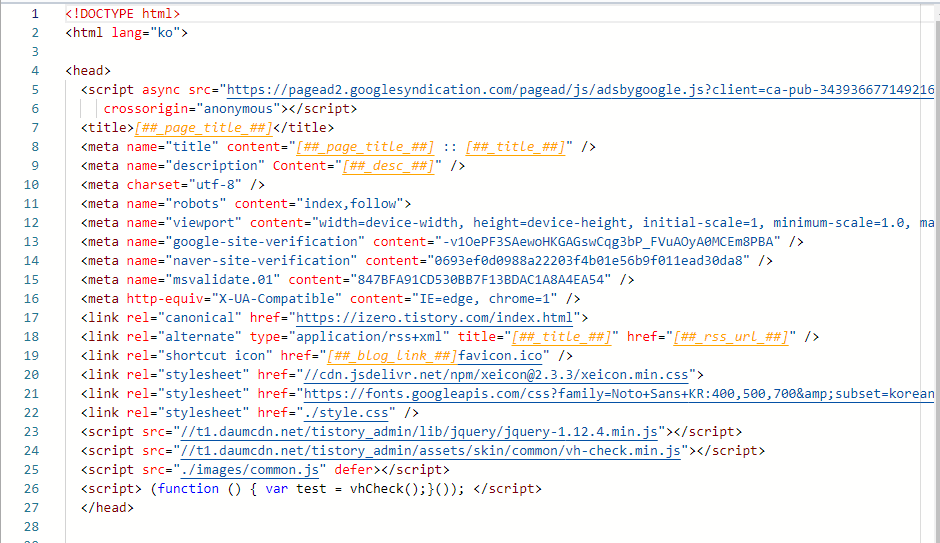This screenshot has height=543, width=940.
Task: Click line number 17 in the gutter
Action: tap(31, 318)
